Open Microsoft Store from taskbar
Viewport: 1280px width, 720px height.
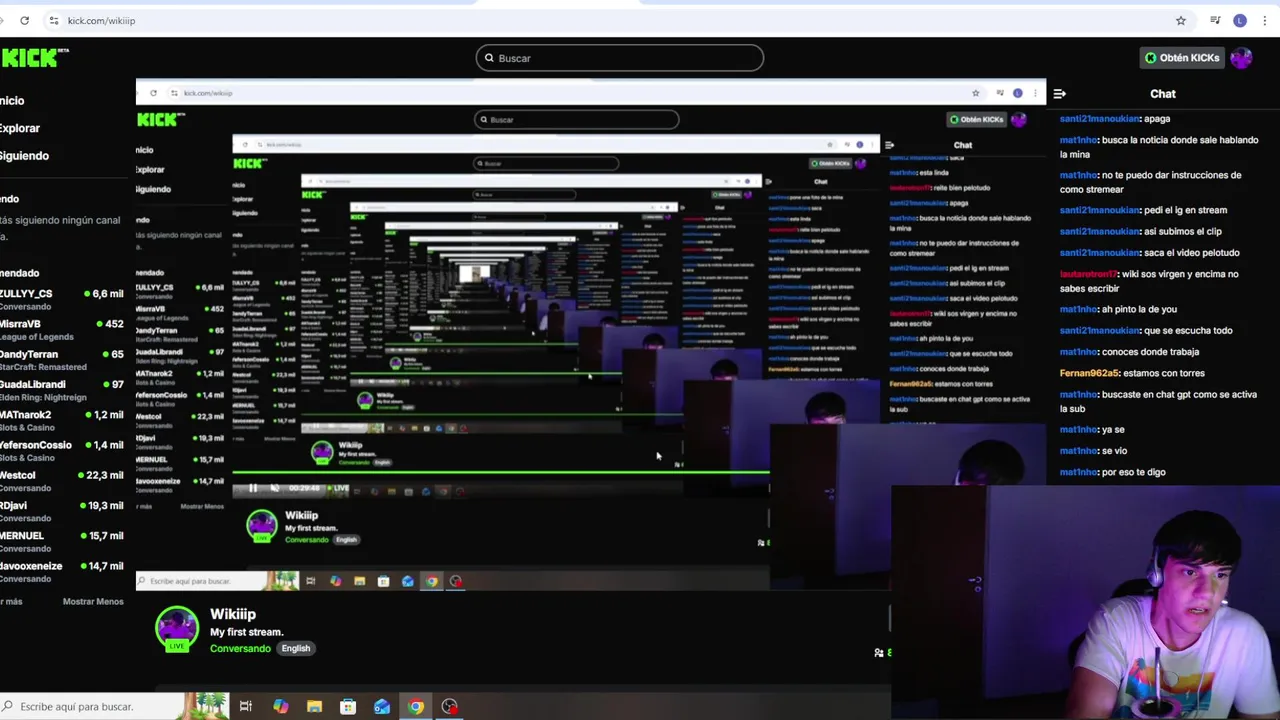(x=348, y=707)
